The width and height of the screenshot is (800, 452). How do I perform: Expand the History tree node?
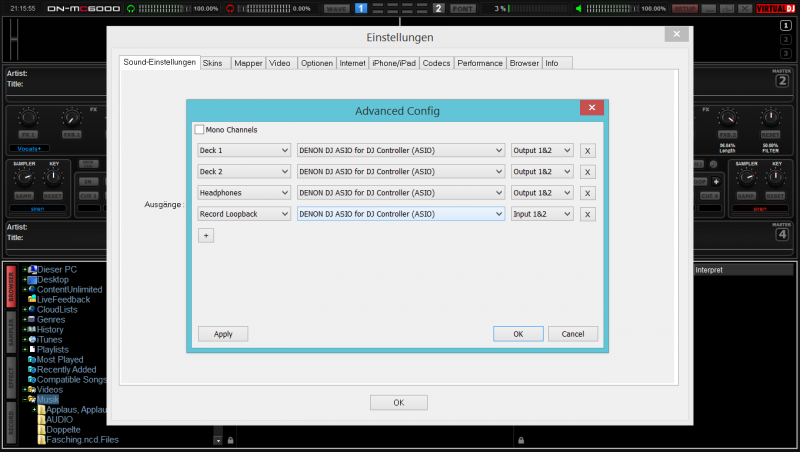coord(24,330)
